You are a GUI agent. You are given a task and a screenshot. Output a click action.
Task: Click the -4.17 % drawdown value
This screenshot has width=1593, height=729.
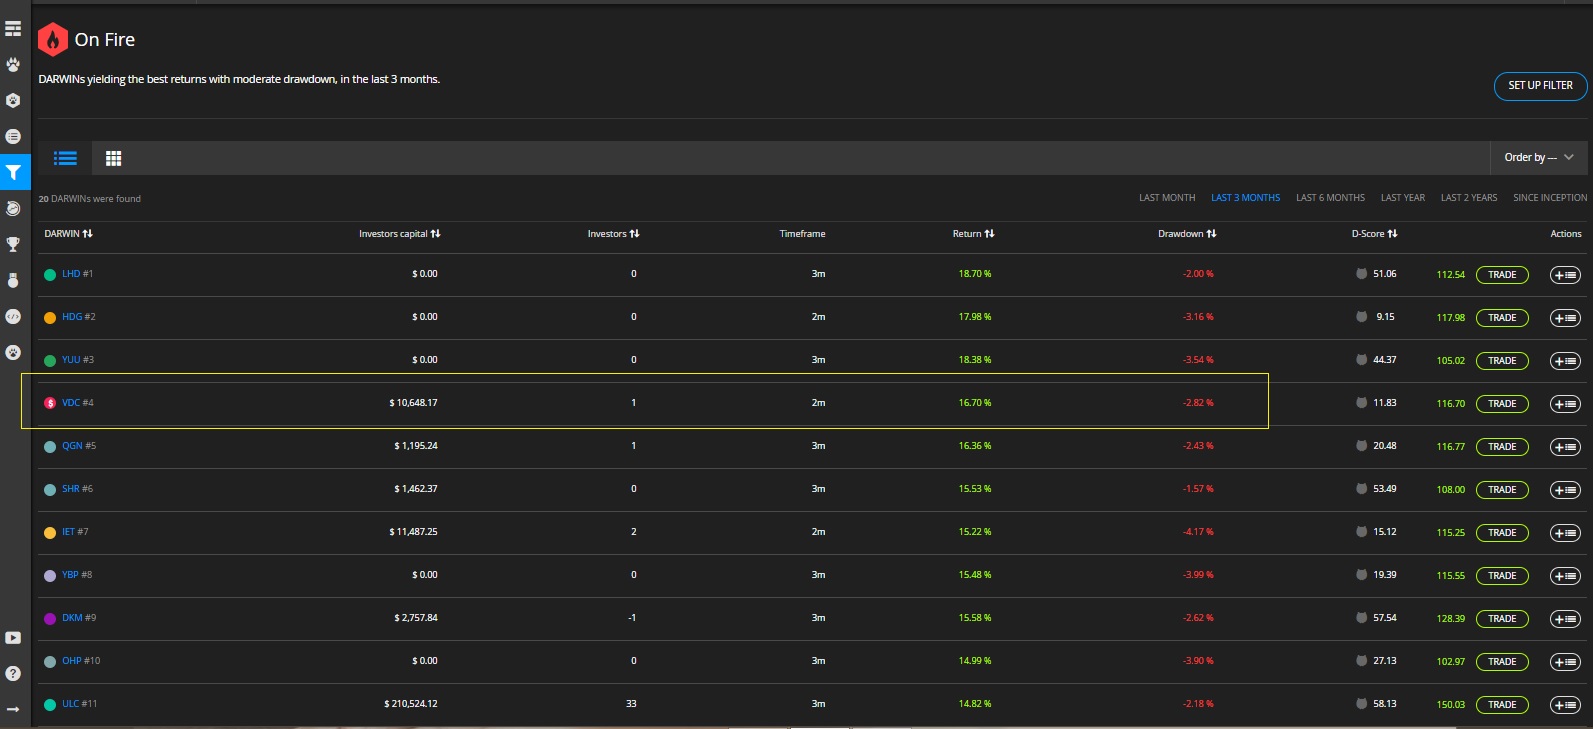pos(1198,532)
